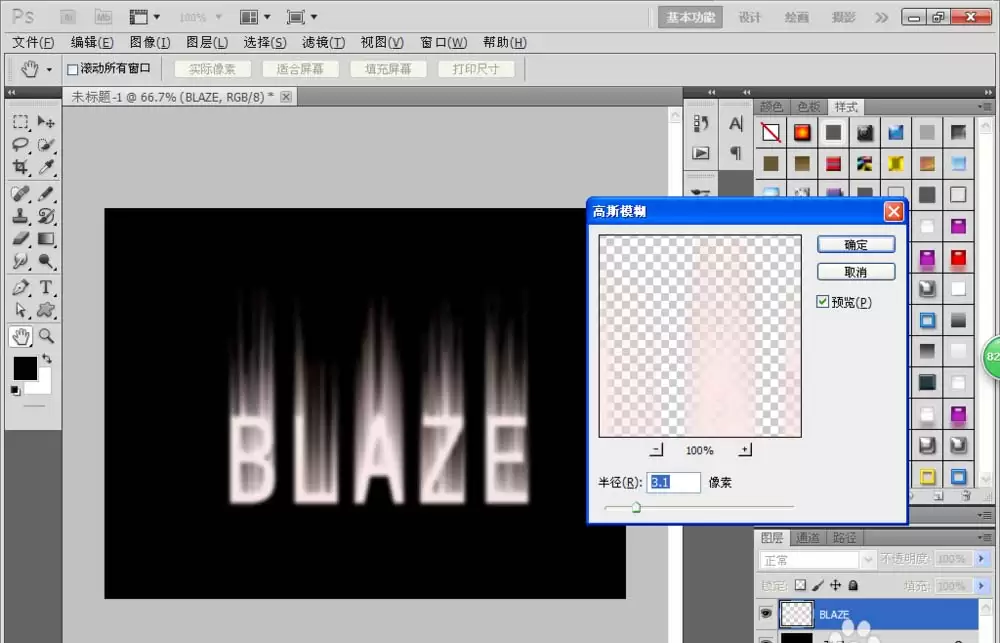
Task: Select the Horizontal Type tool
Action: pyautogui.click(x=46, y=287)
